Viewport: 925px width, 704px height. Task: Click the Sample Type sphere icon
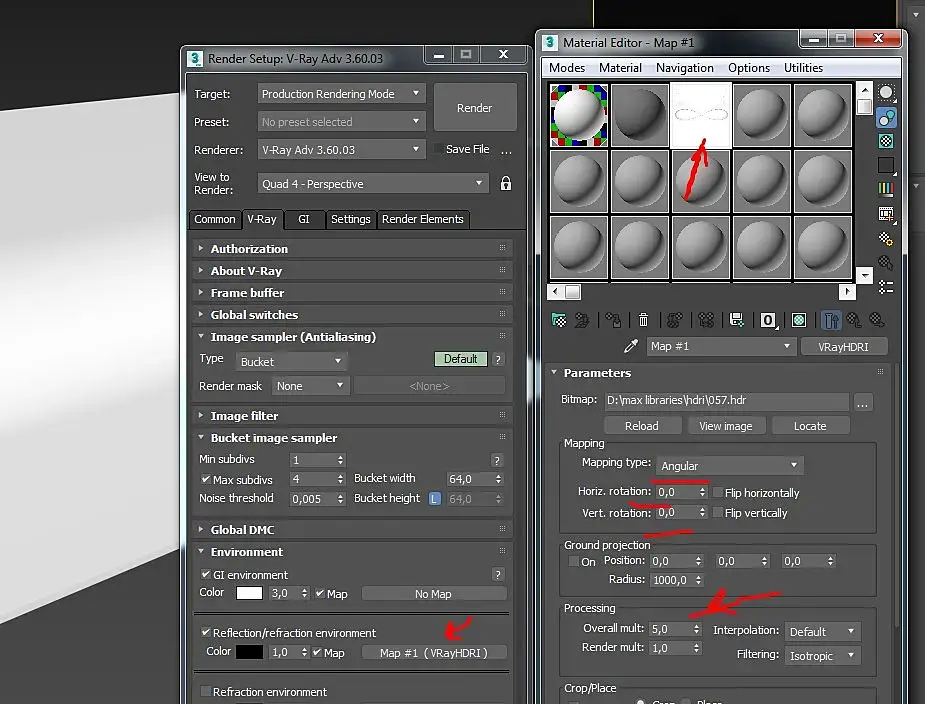(x=886, y=93)
